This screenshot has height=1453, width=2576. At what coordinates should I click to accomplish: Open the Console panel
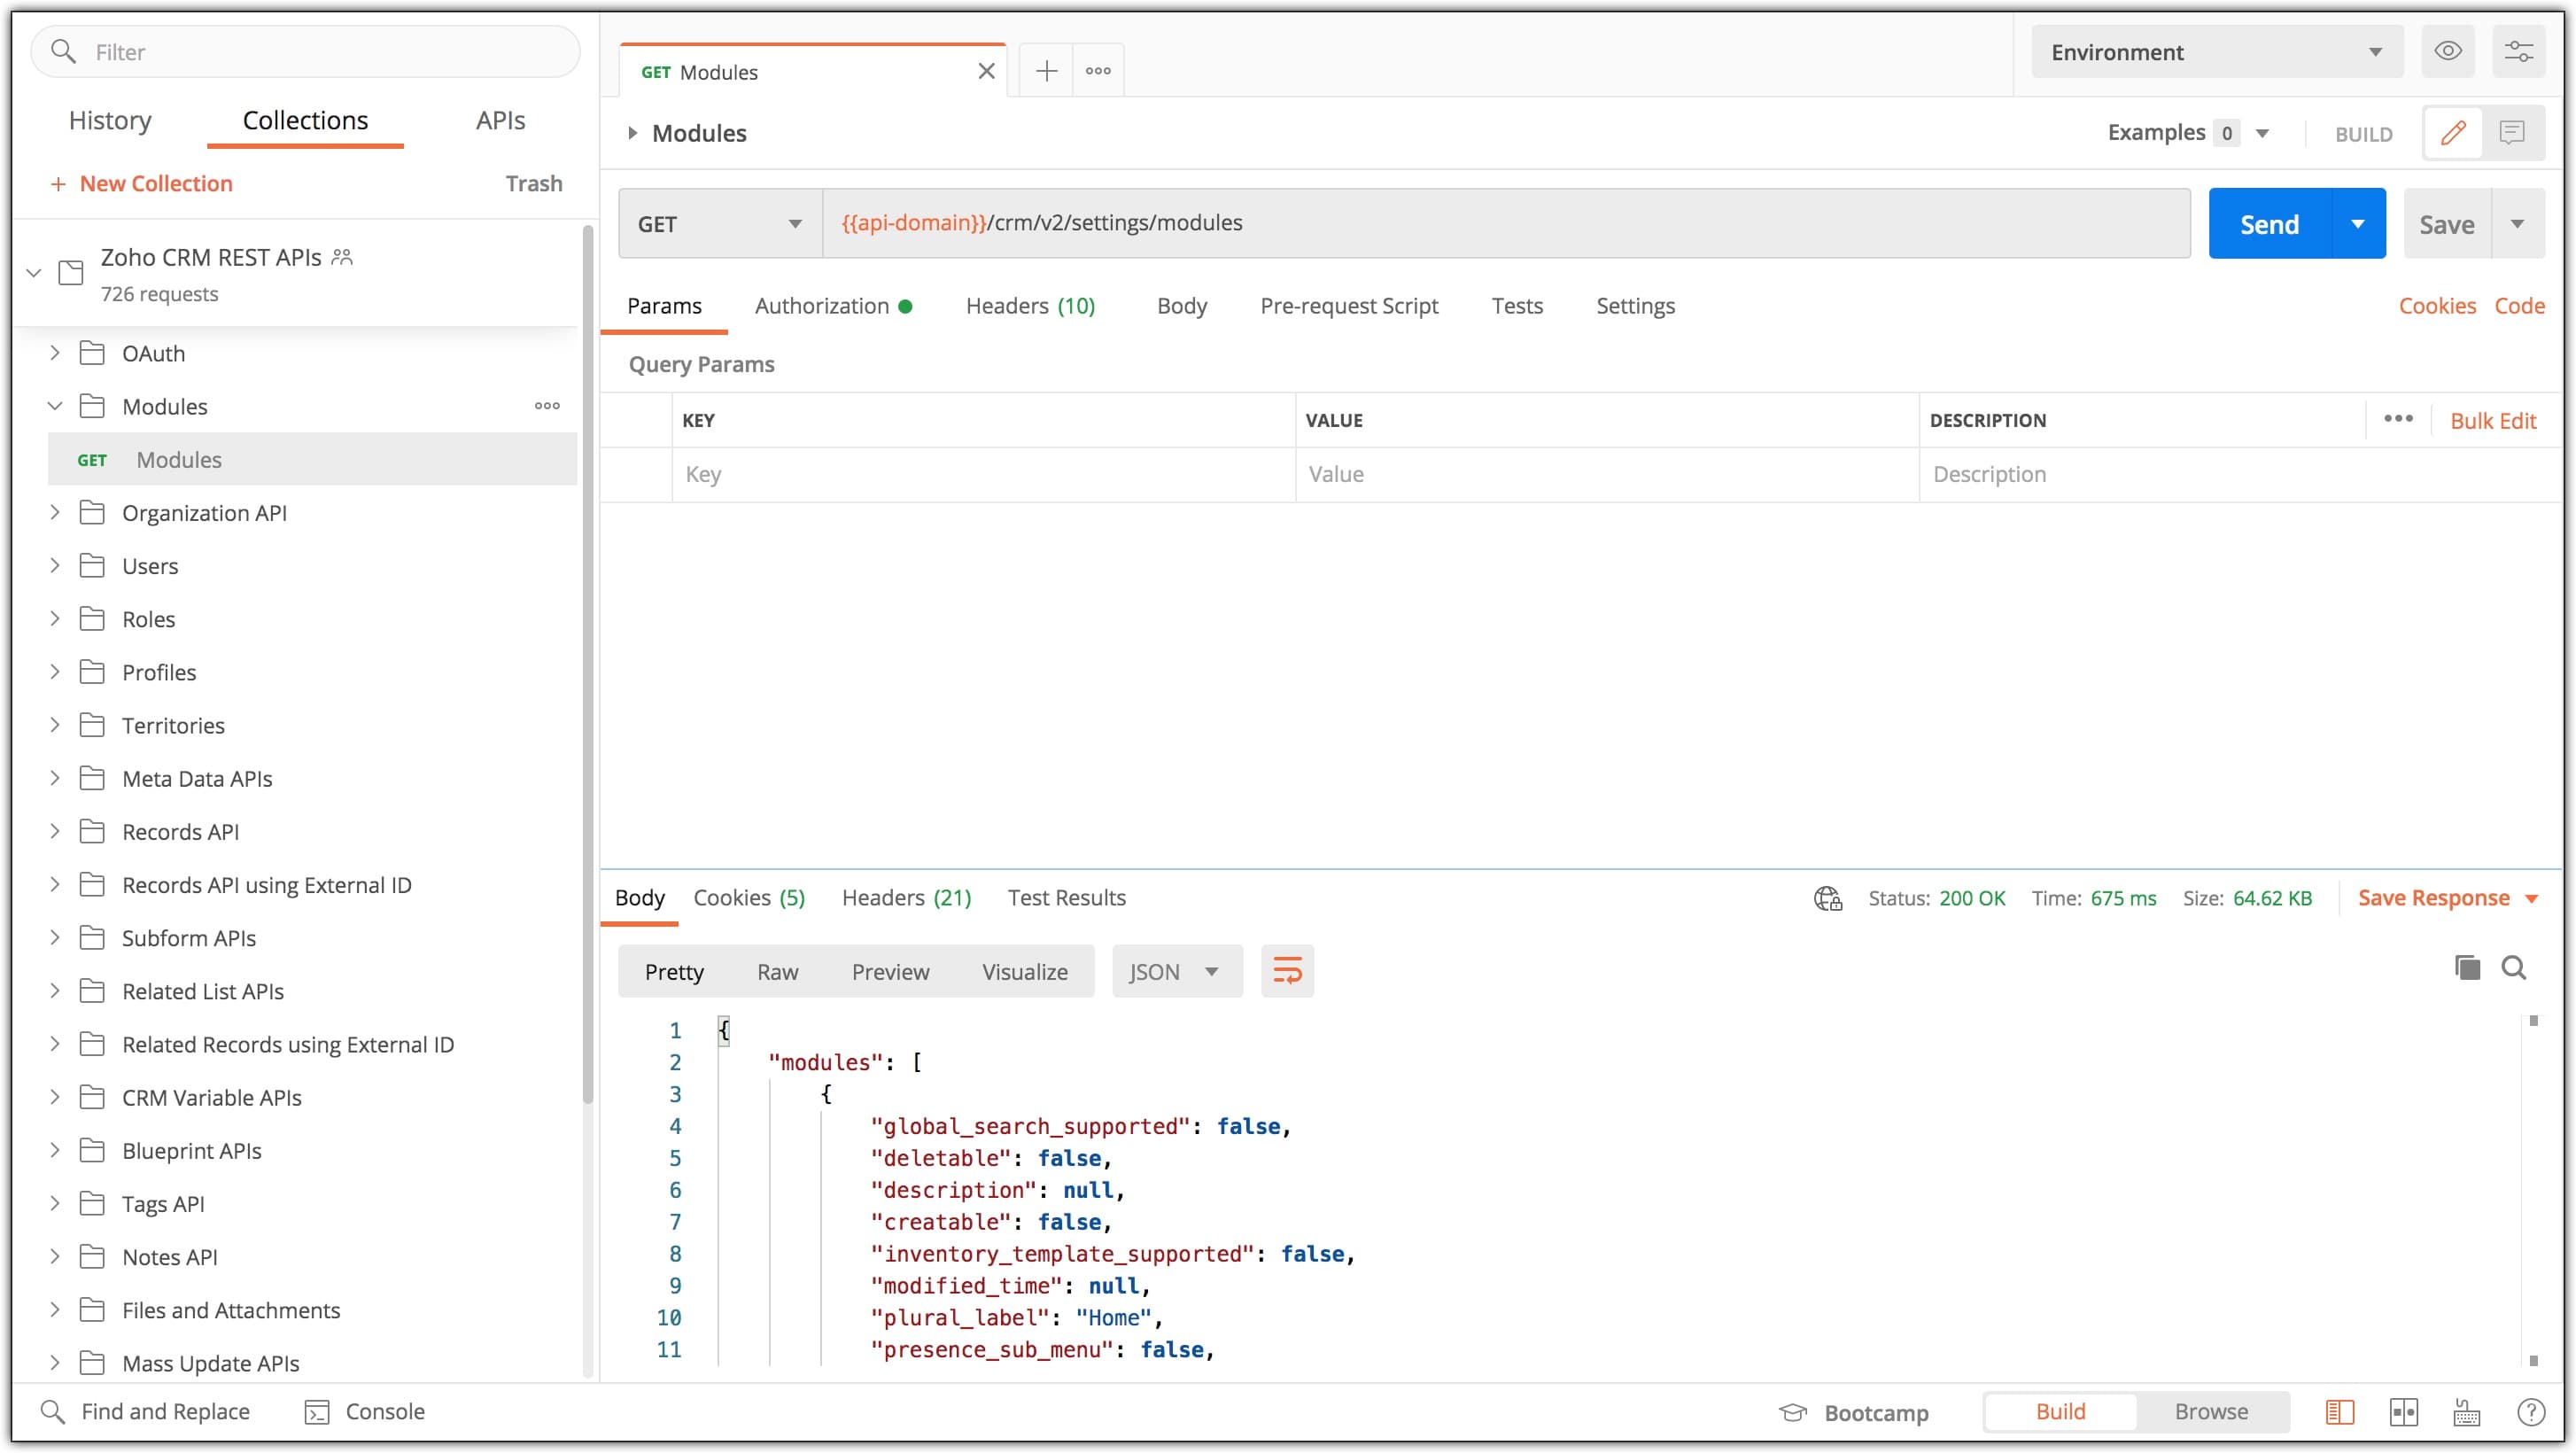pyautogui.click(x=366, y=1411)
